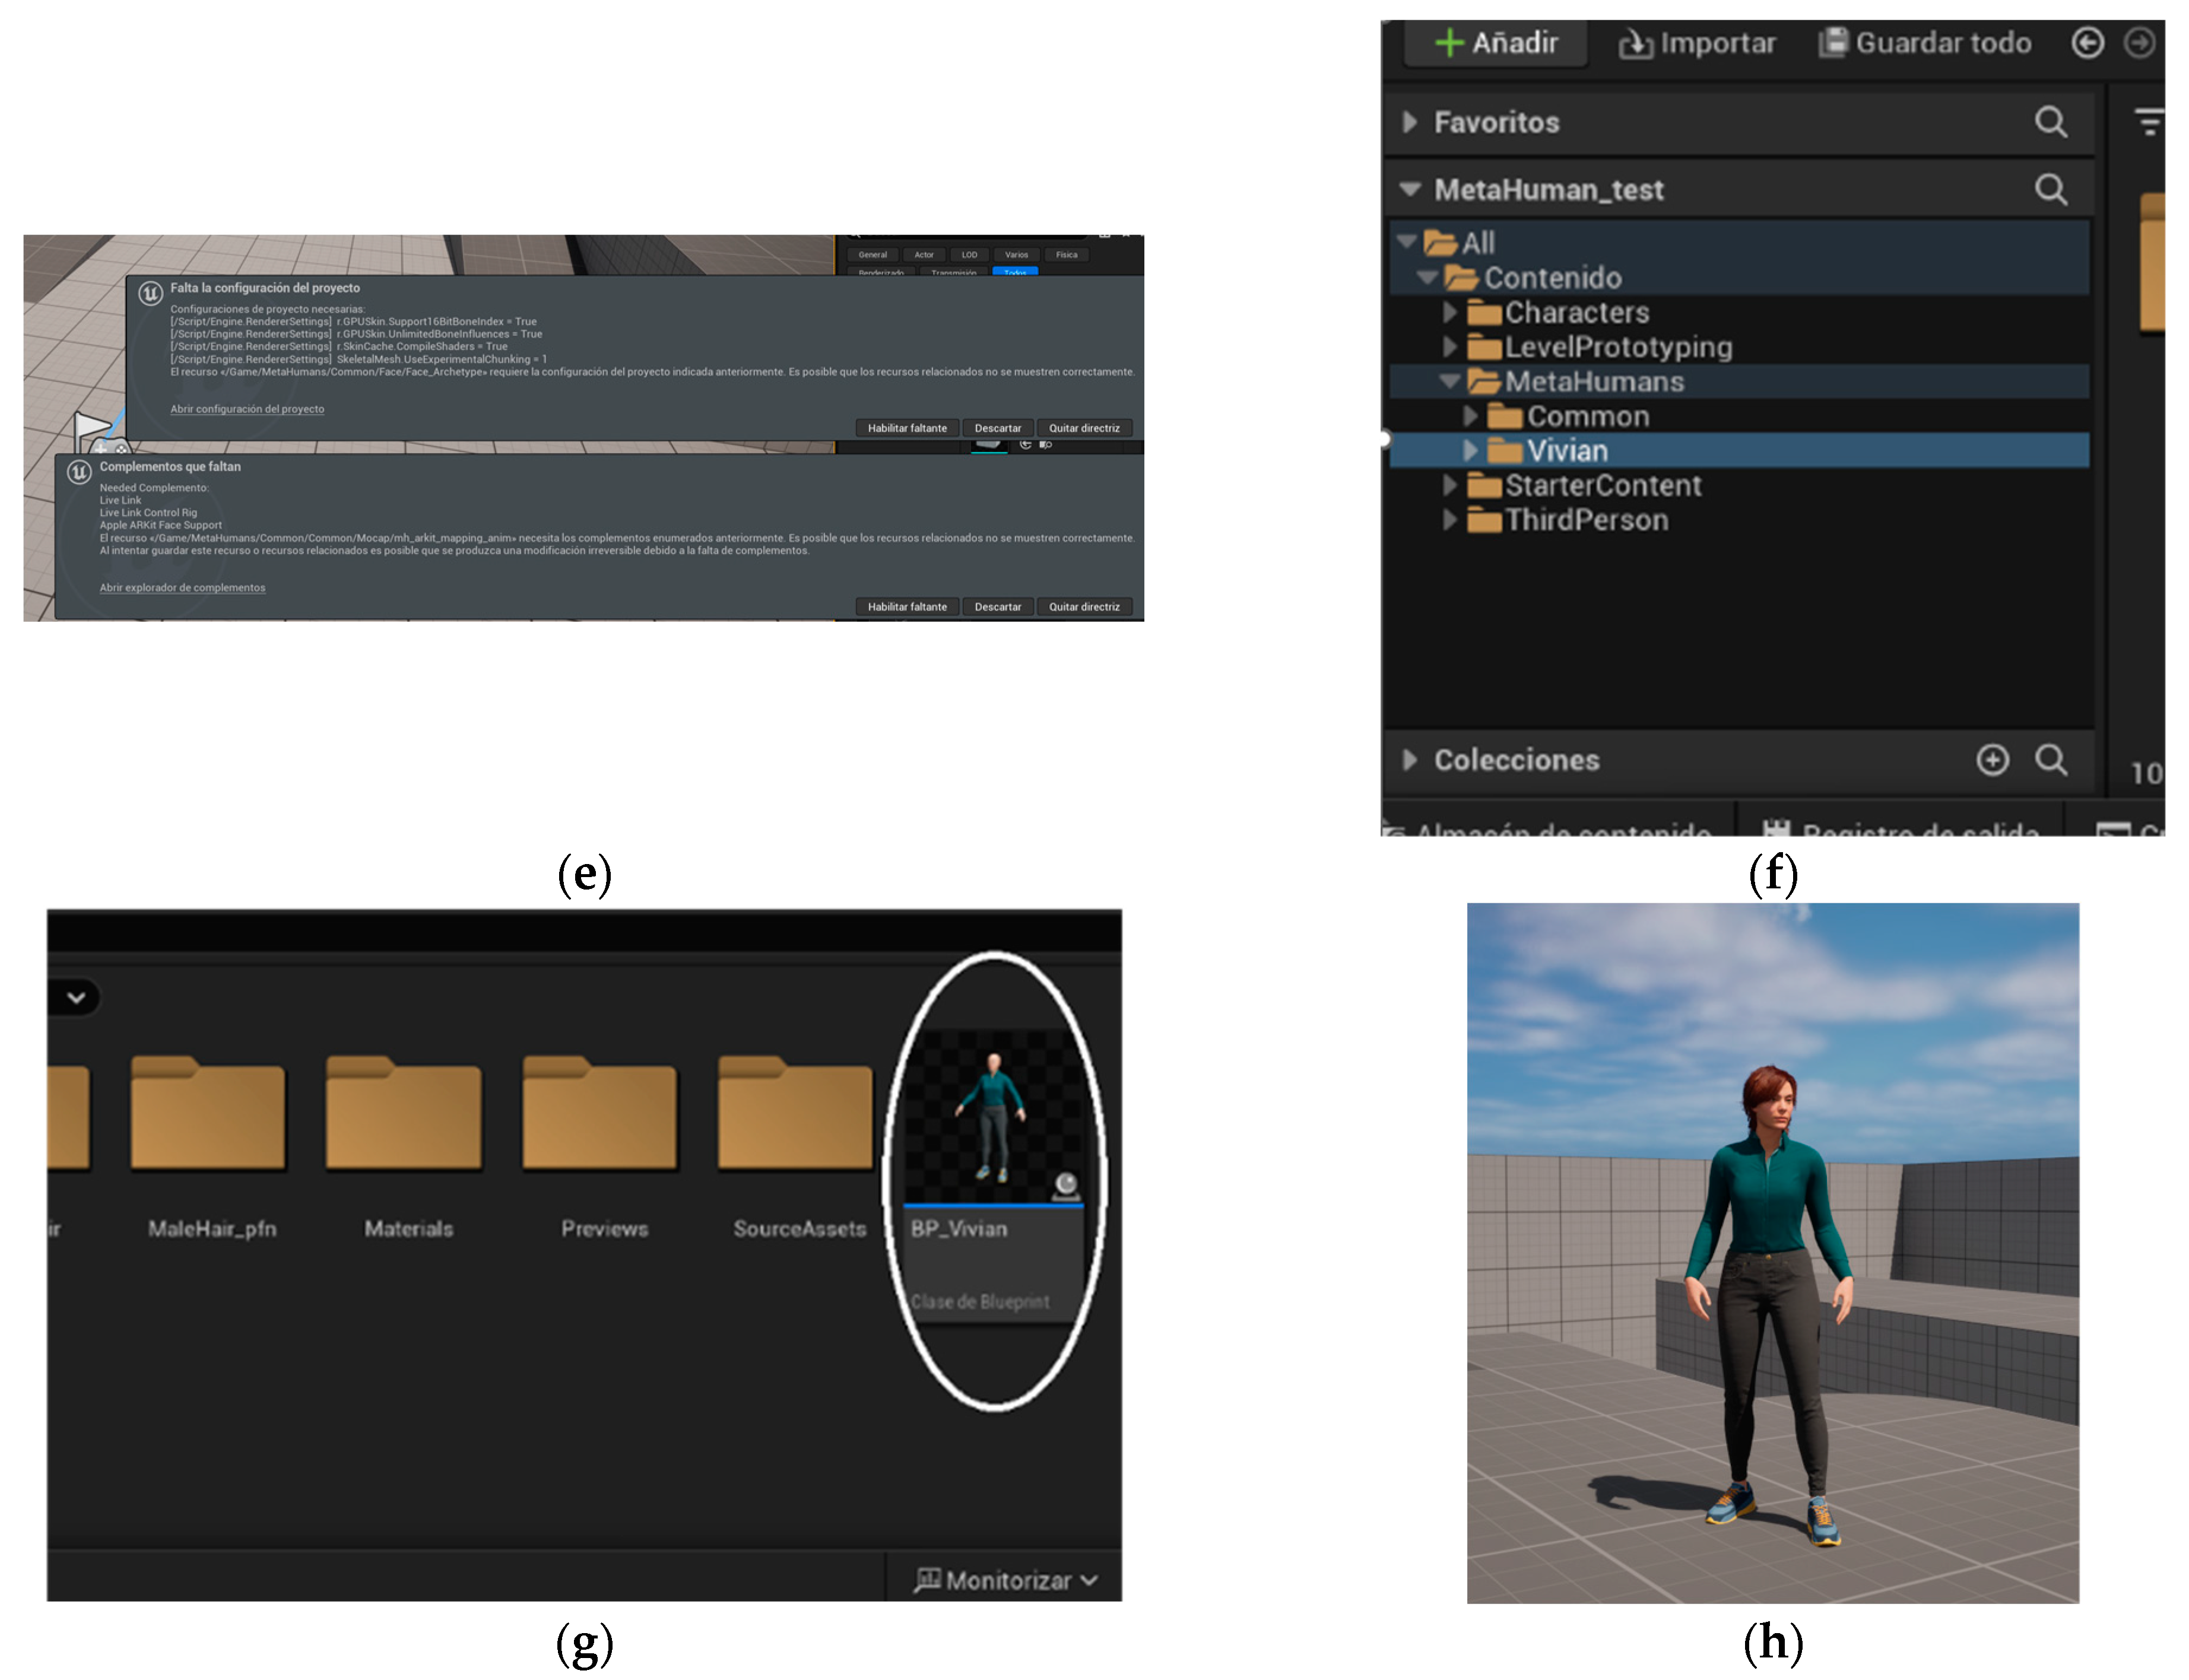Select the Vivian folder in tree
The width and height of the screenshot is (2189, 1680).
coord(1566,451)
